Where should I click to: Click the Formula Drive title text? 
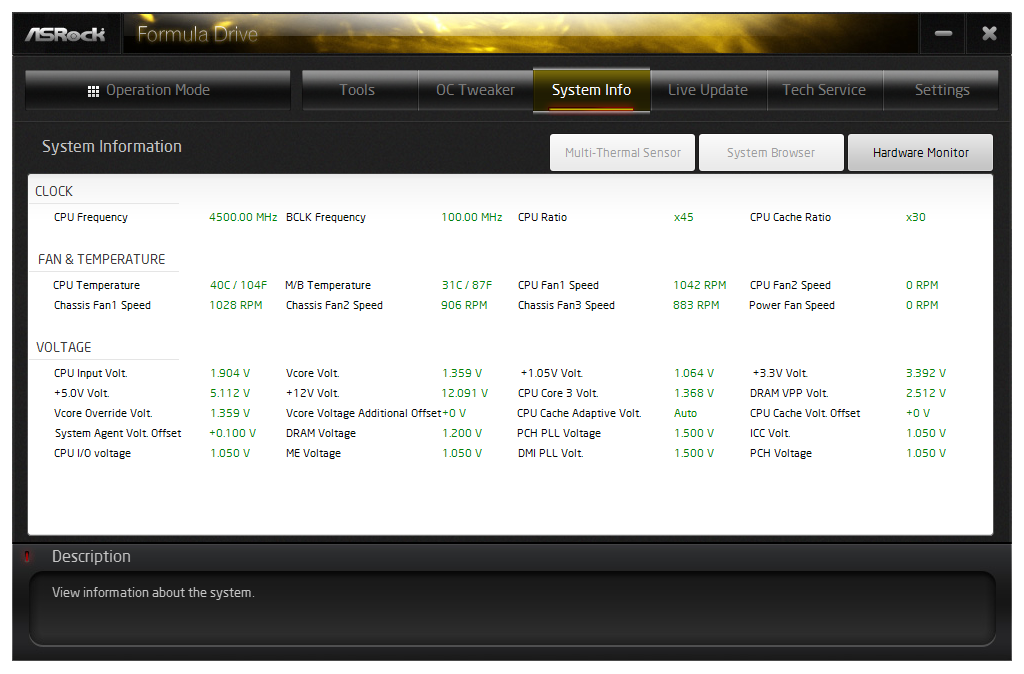tap(197, 35)
